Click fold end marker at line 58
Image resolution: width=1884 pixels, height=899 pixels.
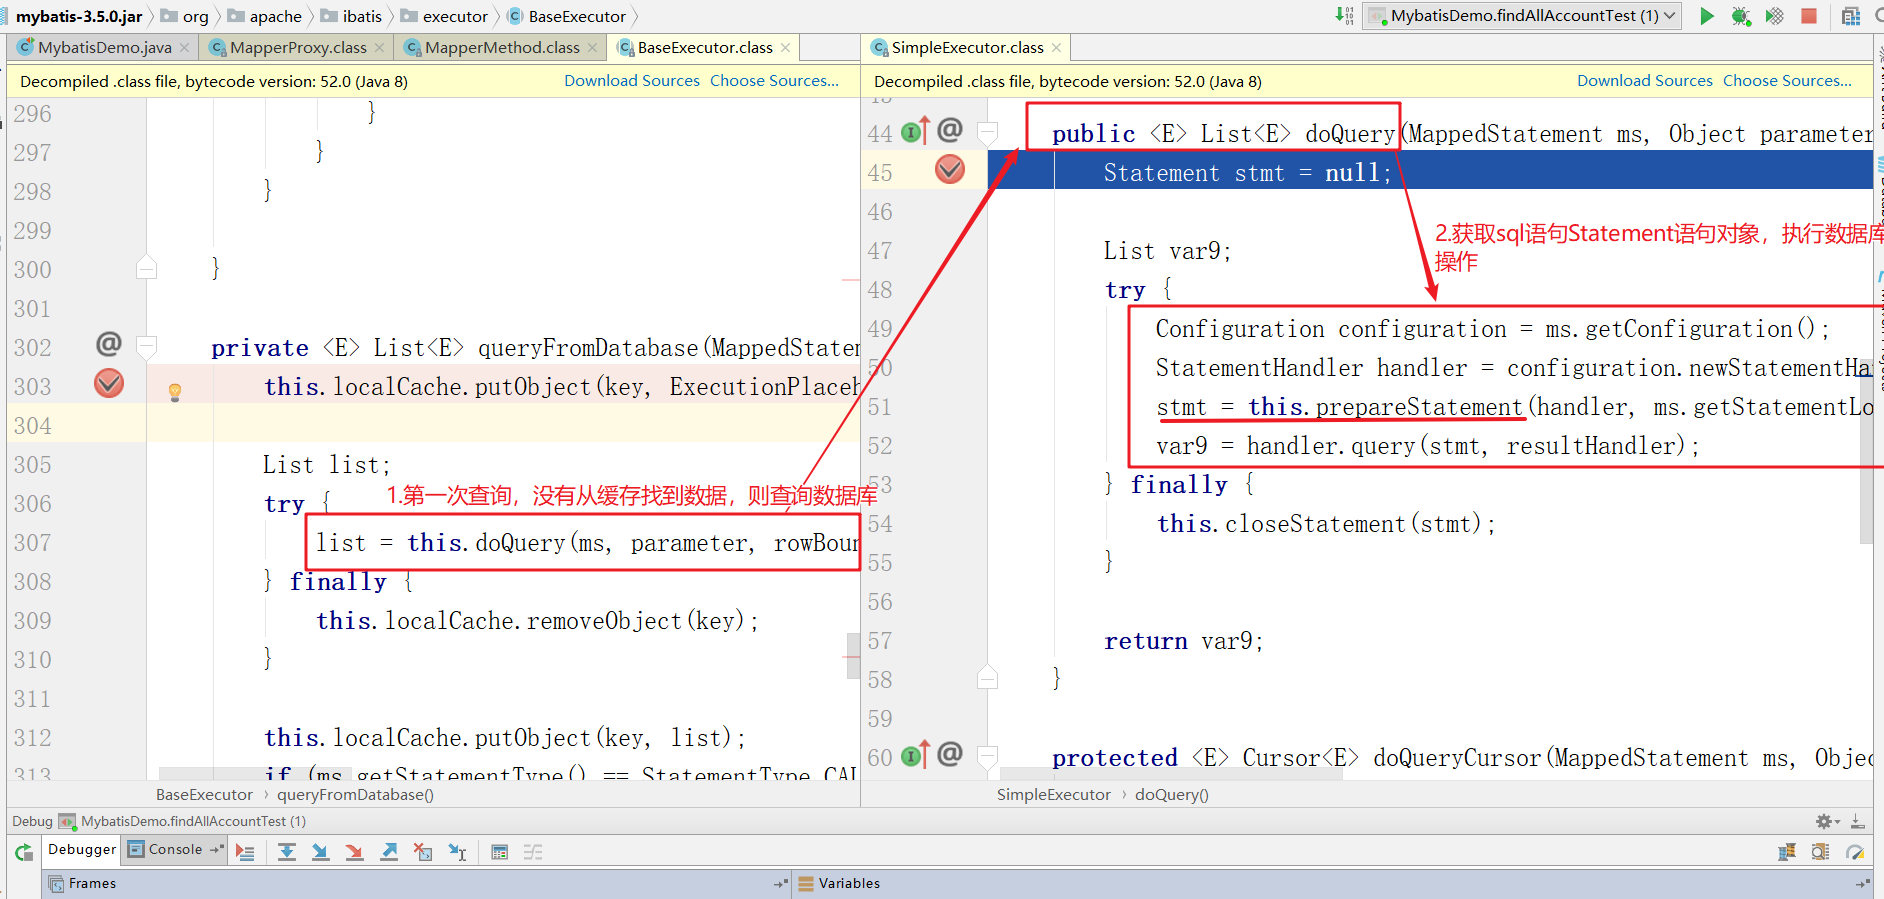(987, 677)
